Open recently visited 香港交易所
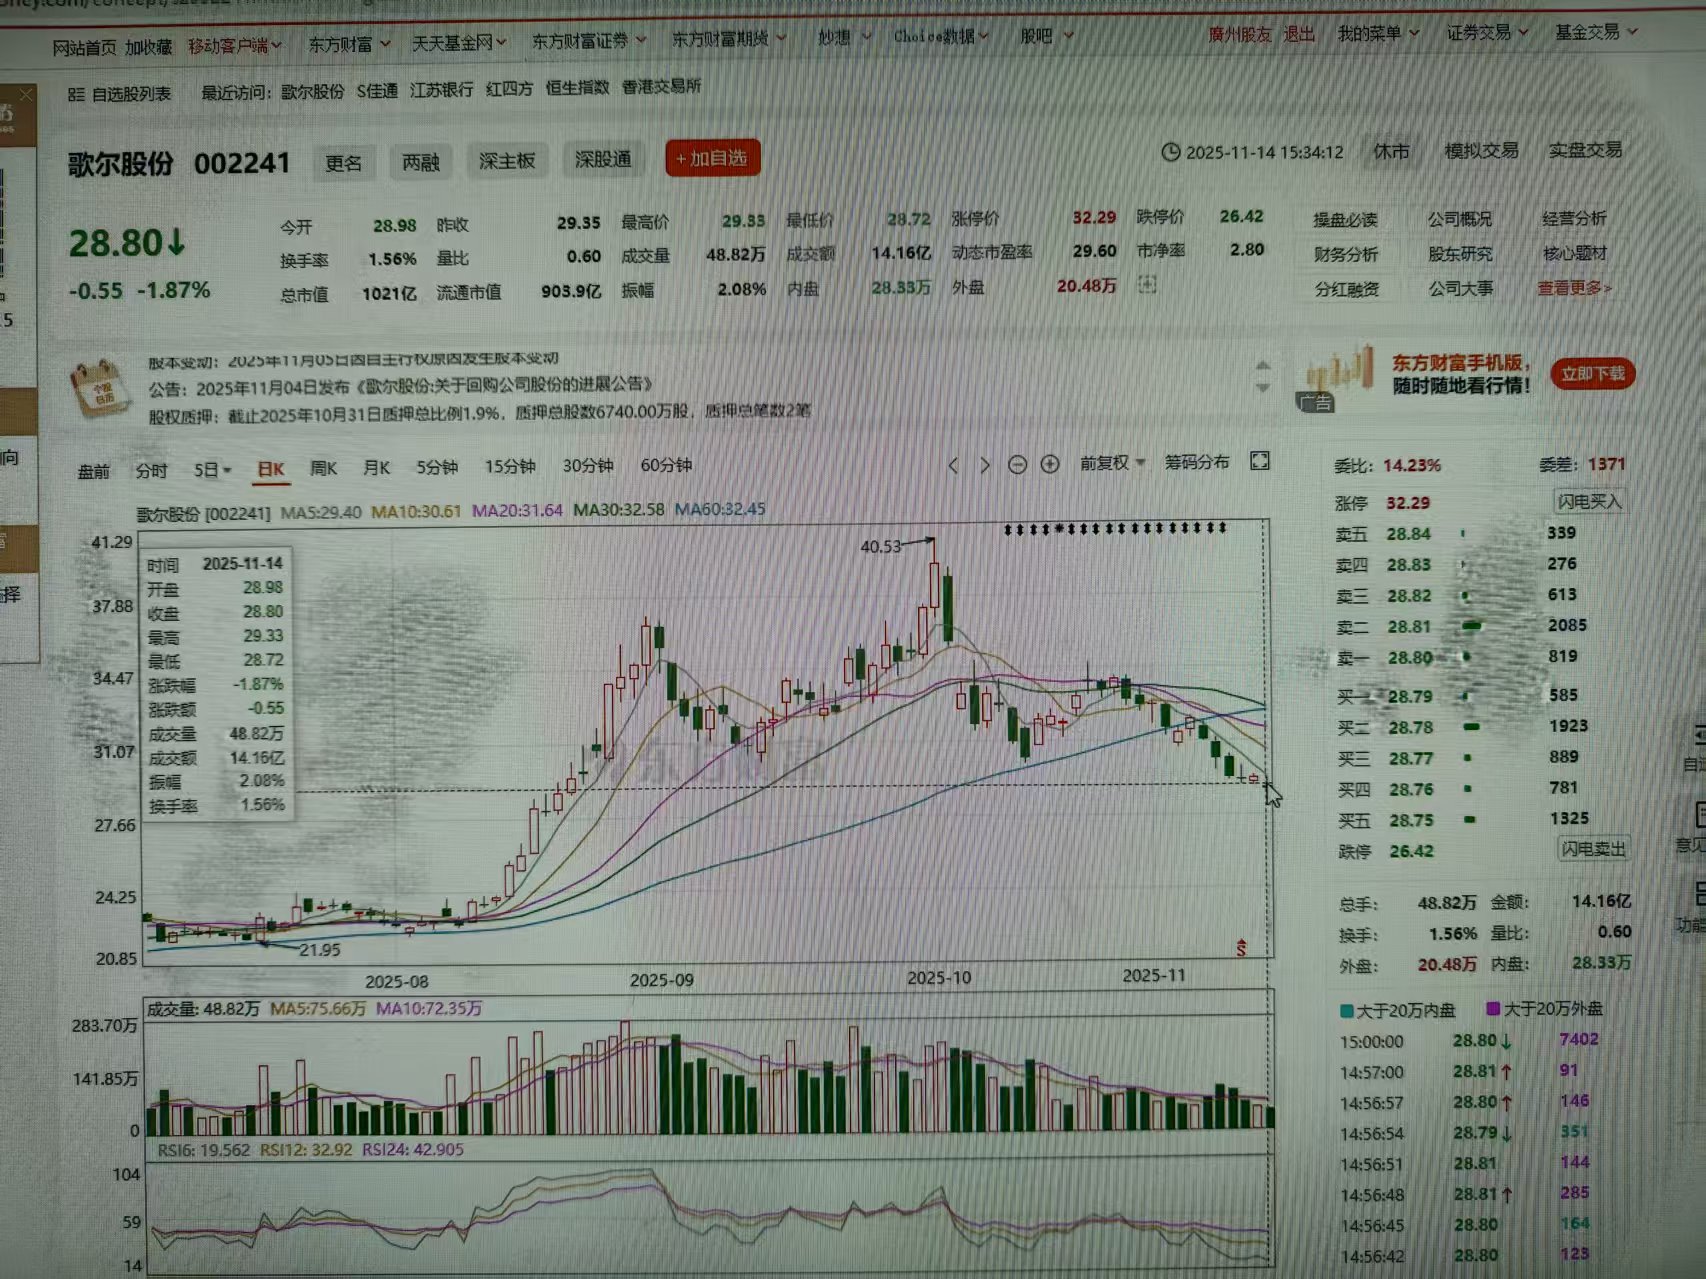1706x1279 pixels. tap(661, 87)
